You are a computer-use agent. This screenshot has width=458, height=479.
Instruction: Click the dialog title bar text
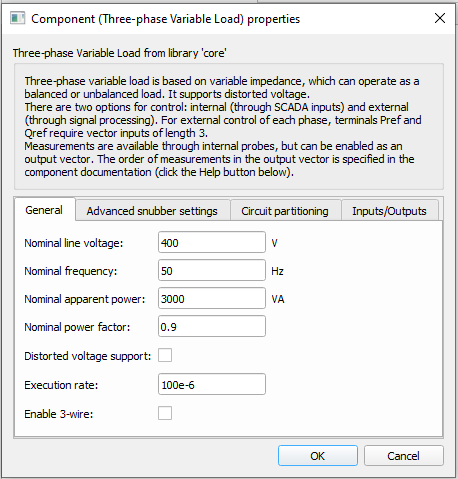click(166, 19)
